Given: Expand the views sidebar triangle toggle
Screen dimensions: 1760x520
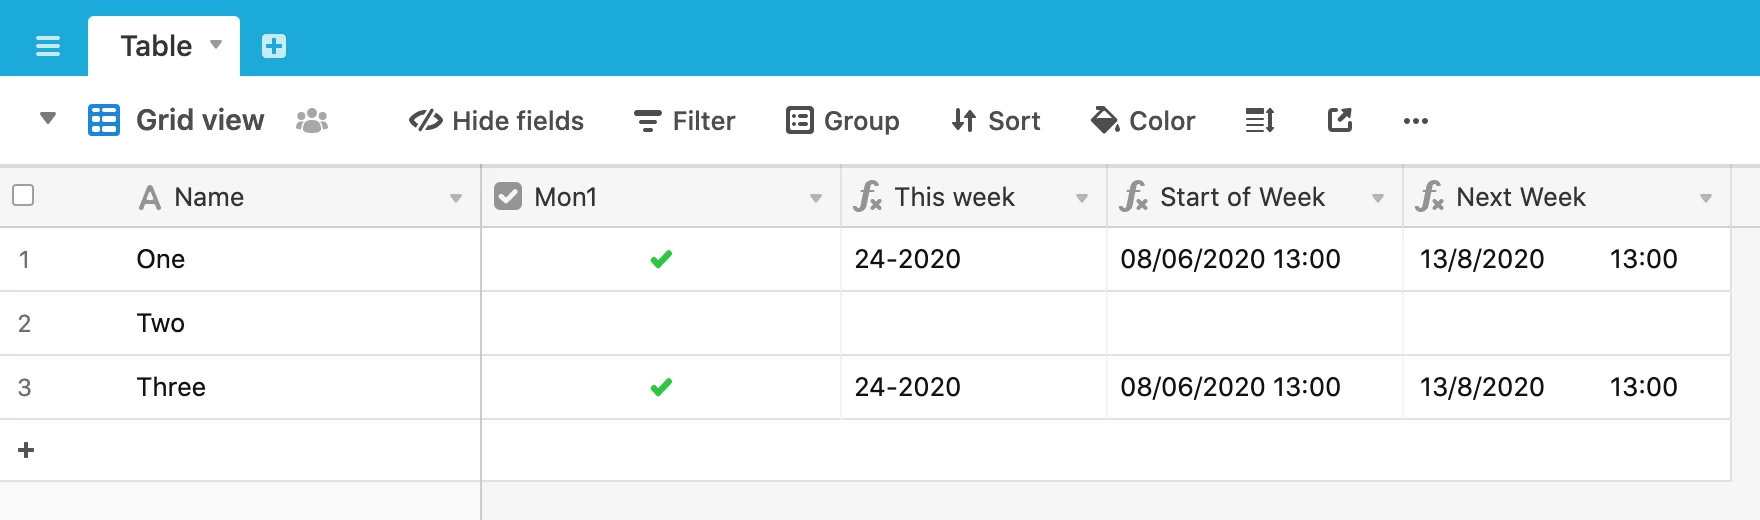Looking at the screenshot, I should click(x=47, y=119).
